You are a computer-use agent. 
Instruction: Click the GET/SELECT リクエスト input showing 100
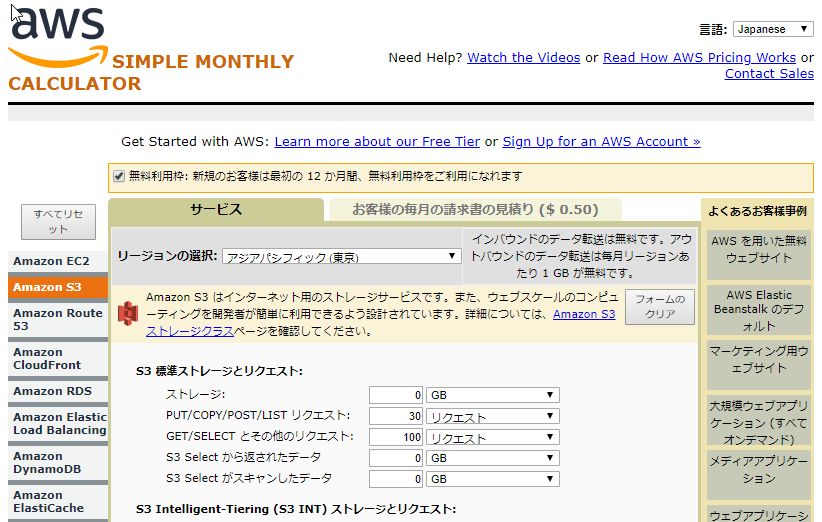pos(395,437)
